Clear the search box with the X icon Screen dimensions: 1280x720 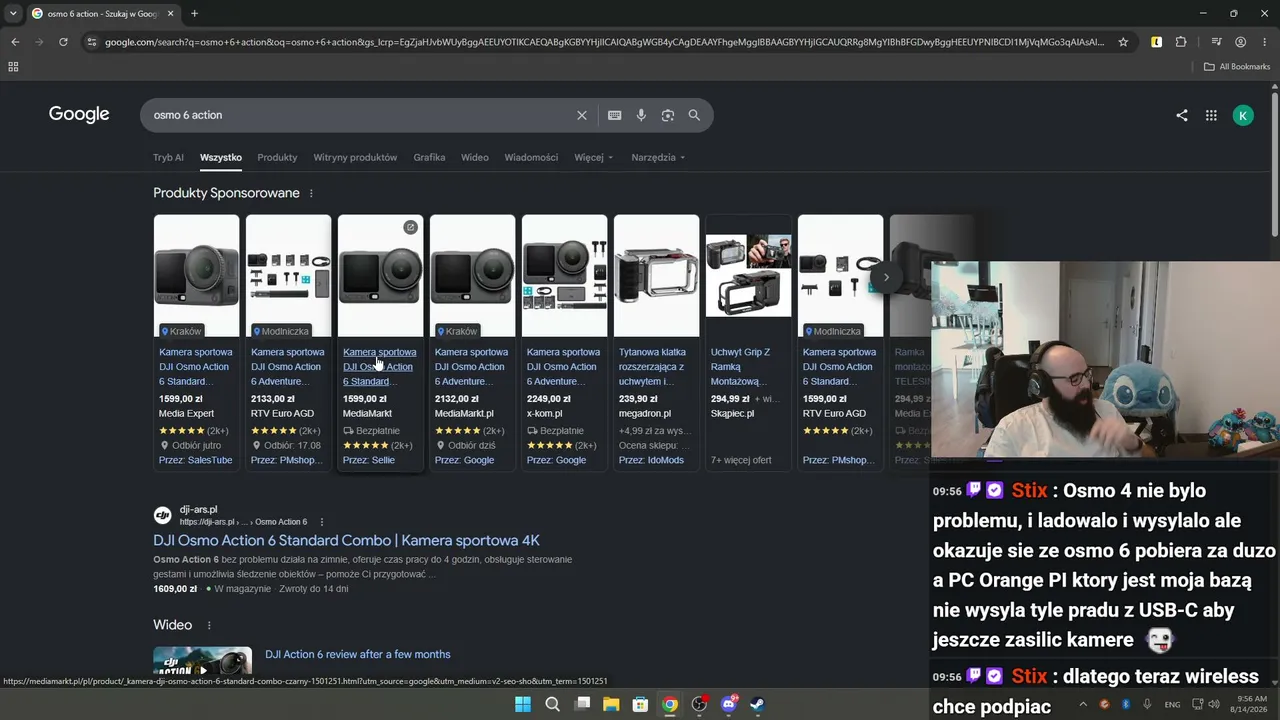click(x=582, y=115)
